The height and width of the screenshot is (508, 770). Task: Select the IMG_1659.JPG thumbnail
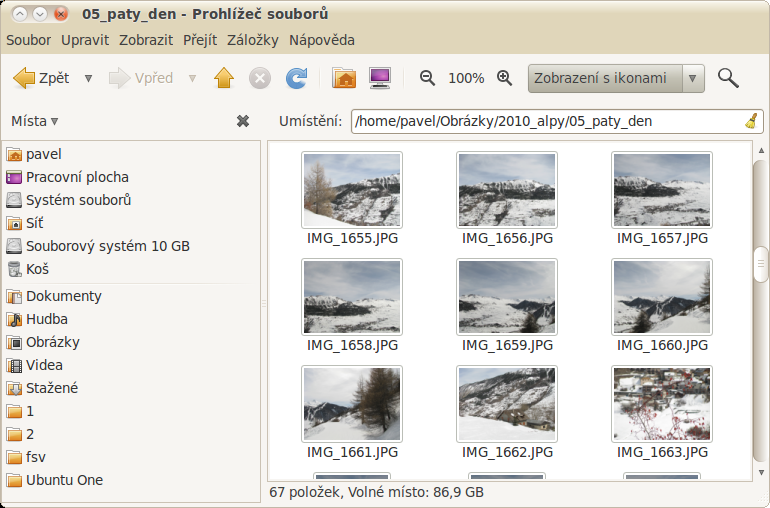pos(507,297)
